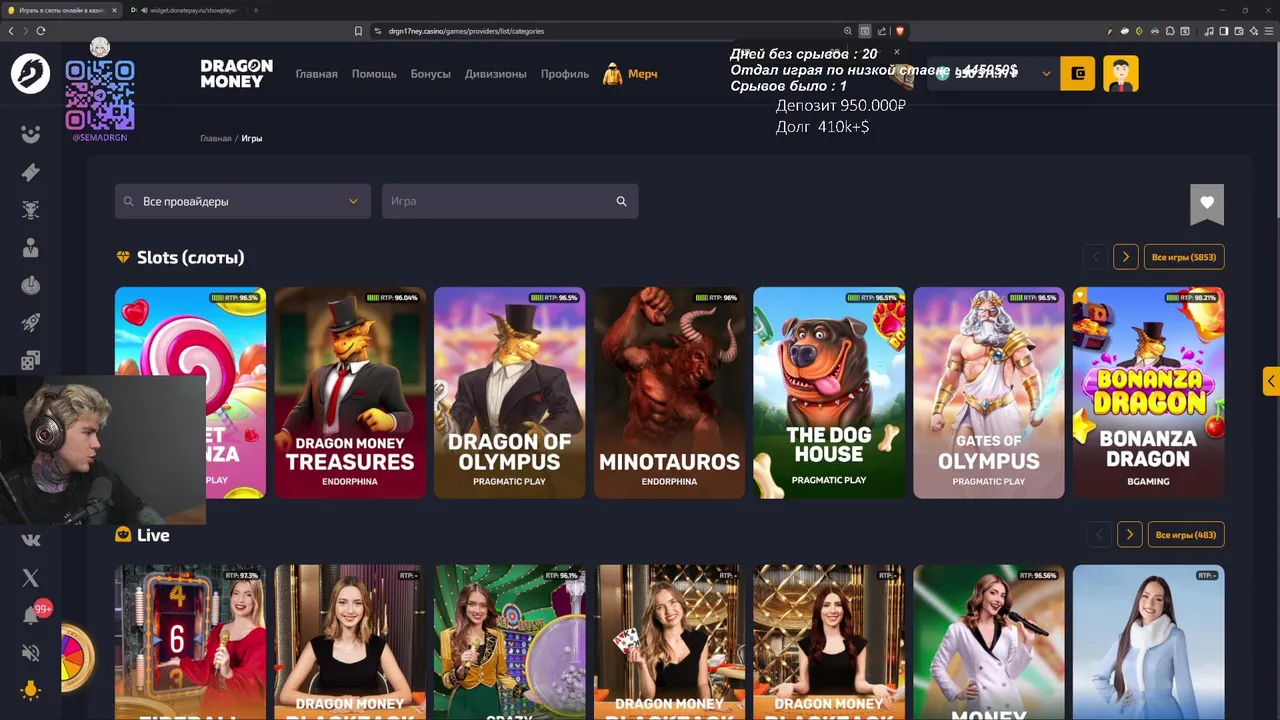Open the rocket game sidebar icon

click(31, 323)
